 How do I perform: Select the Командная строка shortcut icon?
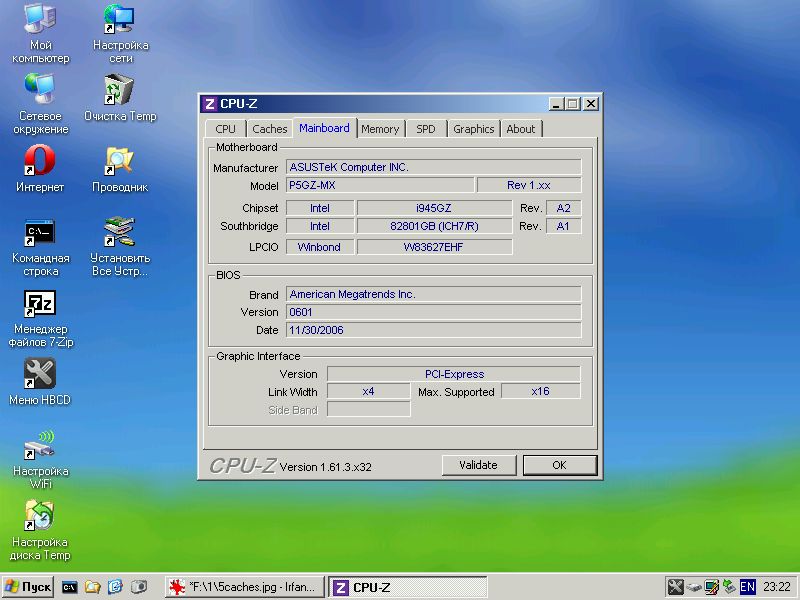click(x=40, y=246)
